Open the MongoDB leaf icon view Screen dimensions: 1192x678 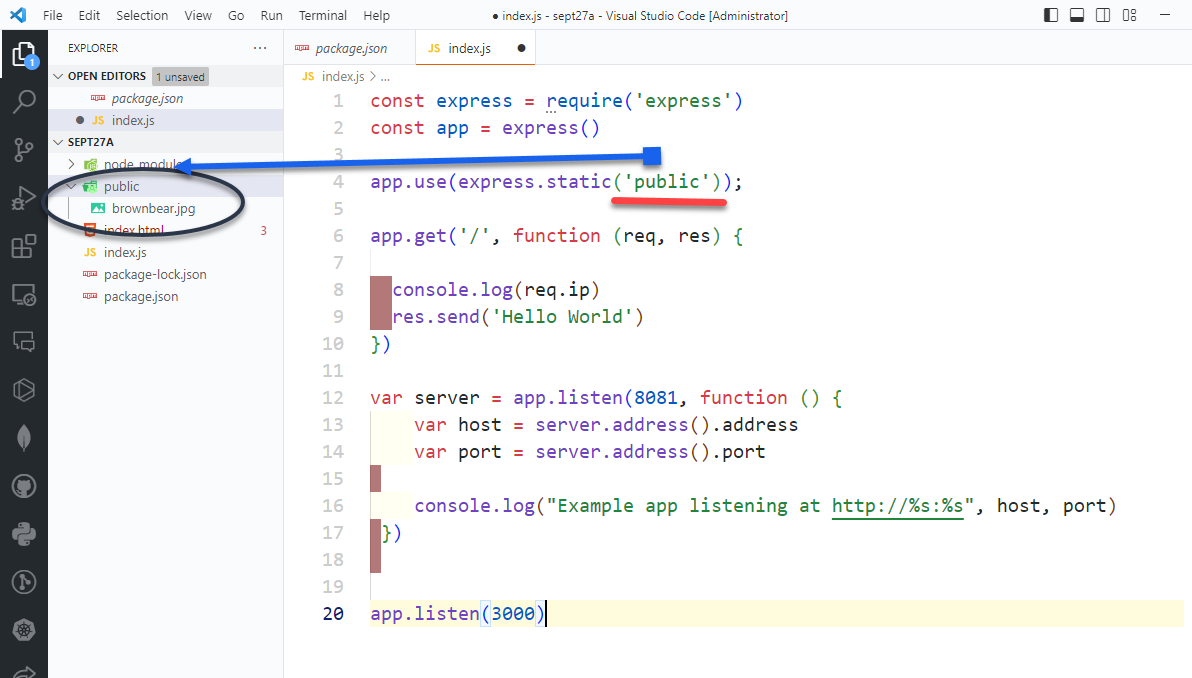tap(24, 438)
